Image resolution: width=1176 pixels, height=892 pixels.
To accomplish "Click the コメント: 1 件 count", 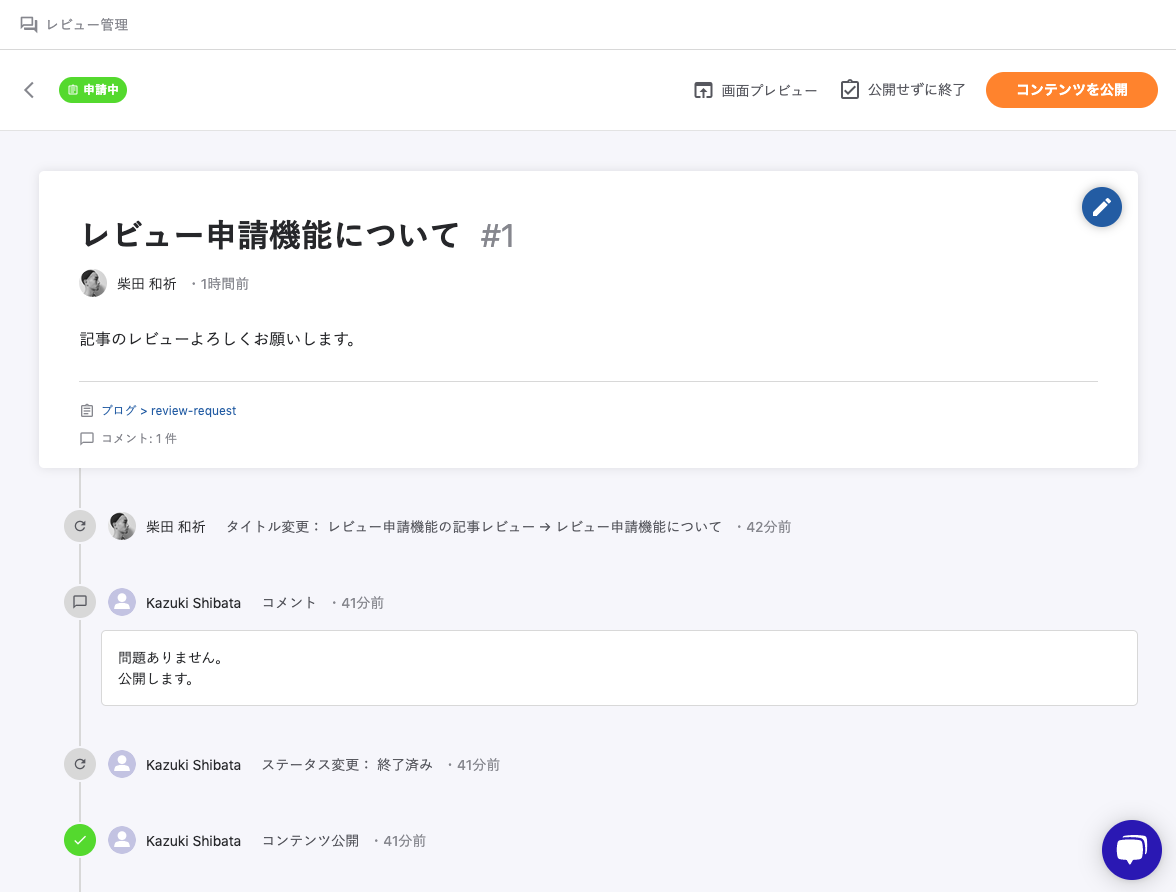I will tap(138, 438).
